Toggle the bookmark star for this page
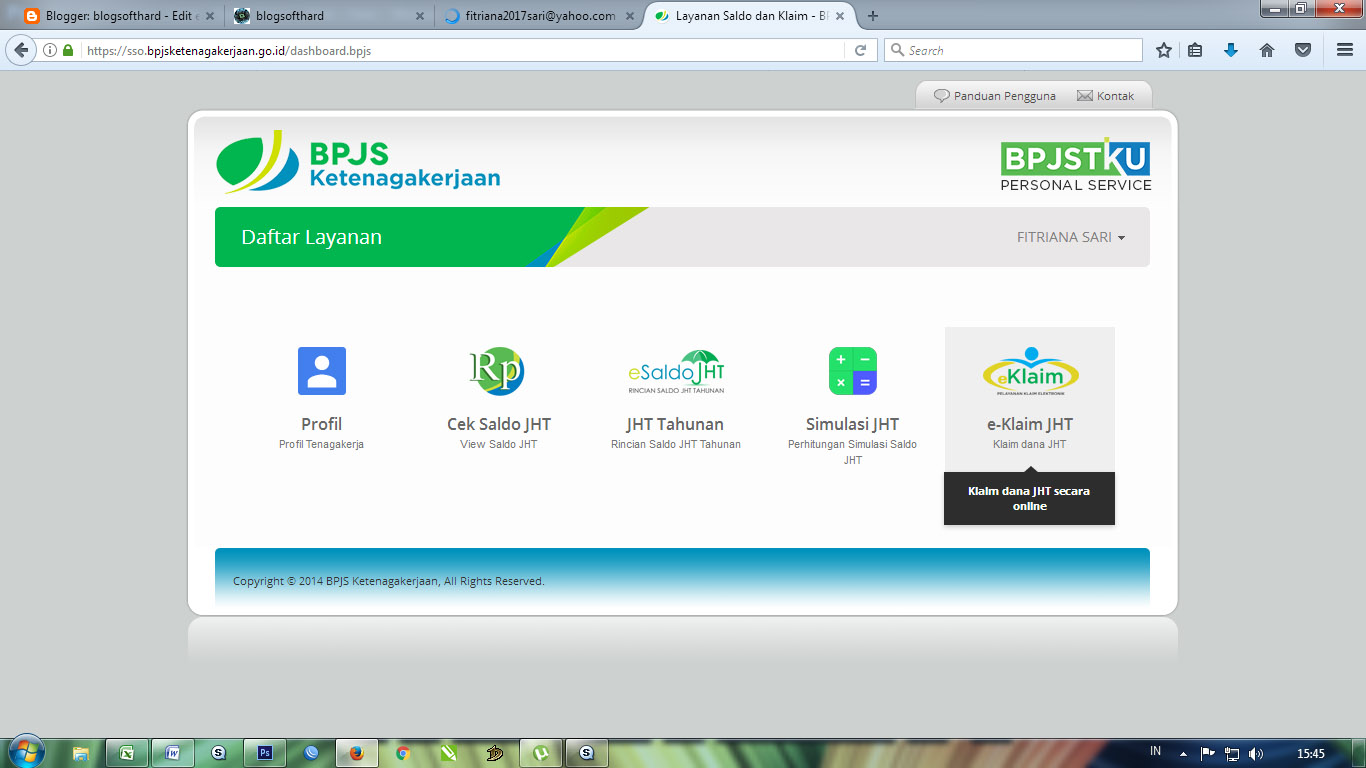 point(1163,49)
